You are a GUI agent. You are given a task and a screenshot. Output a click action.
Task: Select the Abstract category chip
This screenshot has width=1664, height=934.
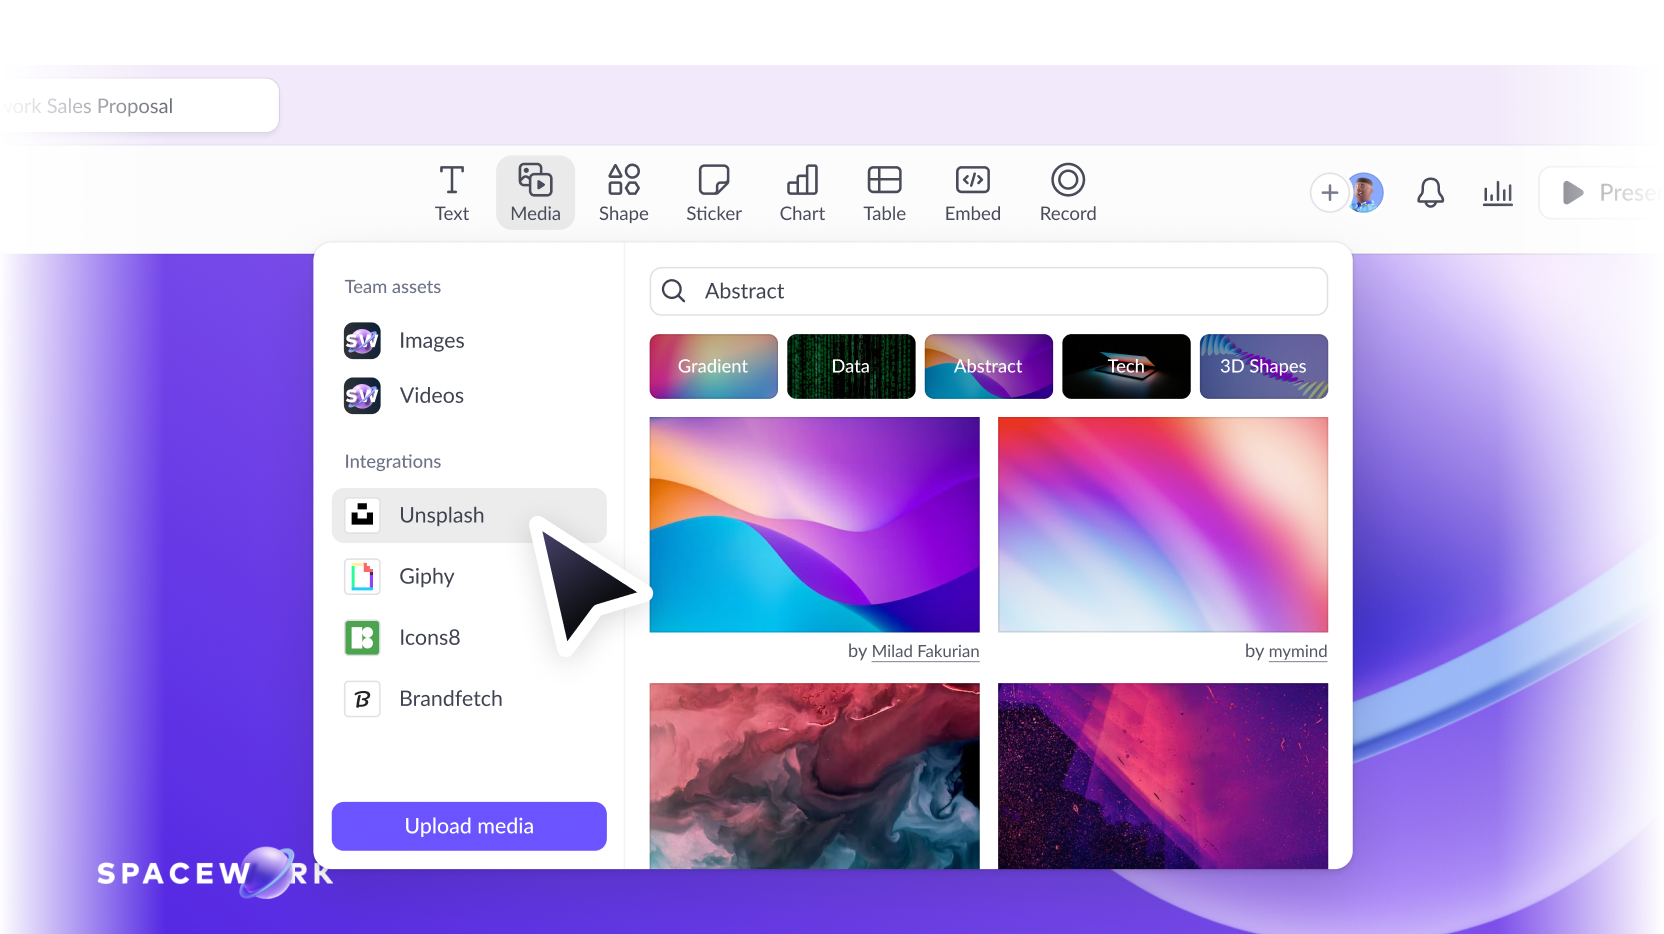click(988, 366)
